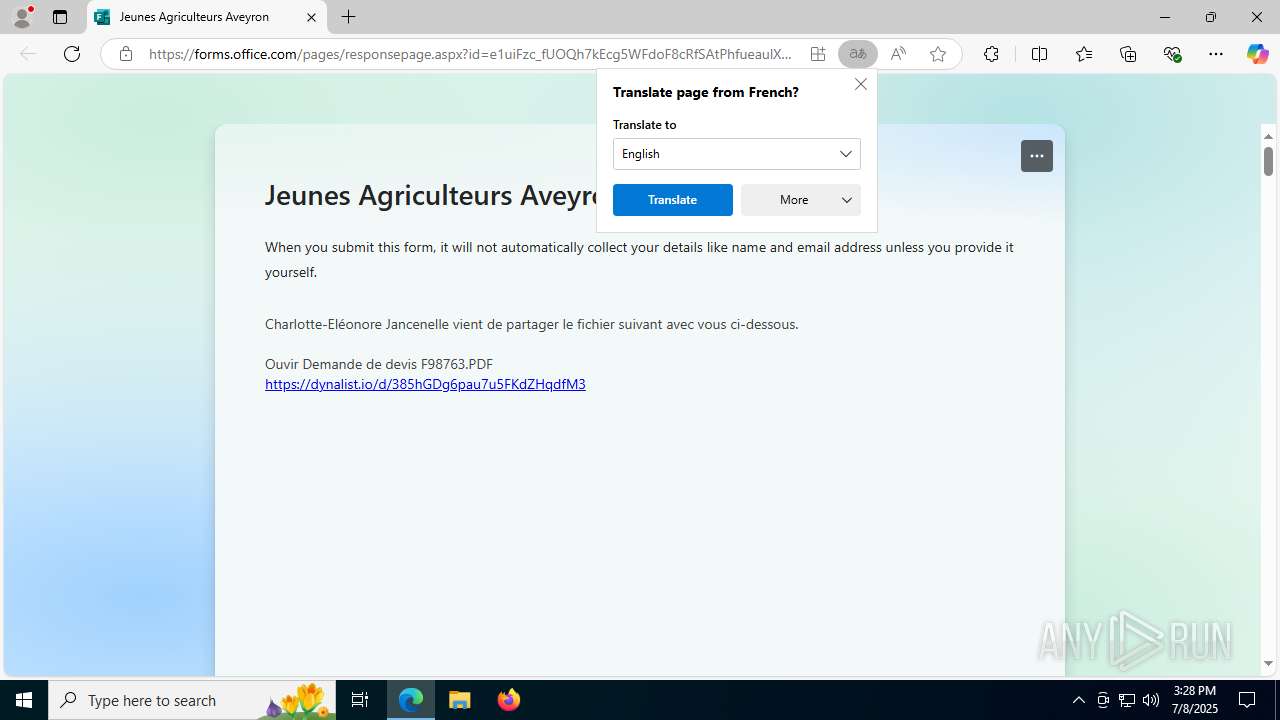1280x720 pixels.
Task: Close the Jeunes Agriculteurs Aveyron tab
Action: (311, 17)
